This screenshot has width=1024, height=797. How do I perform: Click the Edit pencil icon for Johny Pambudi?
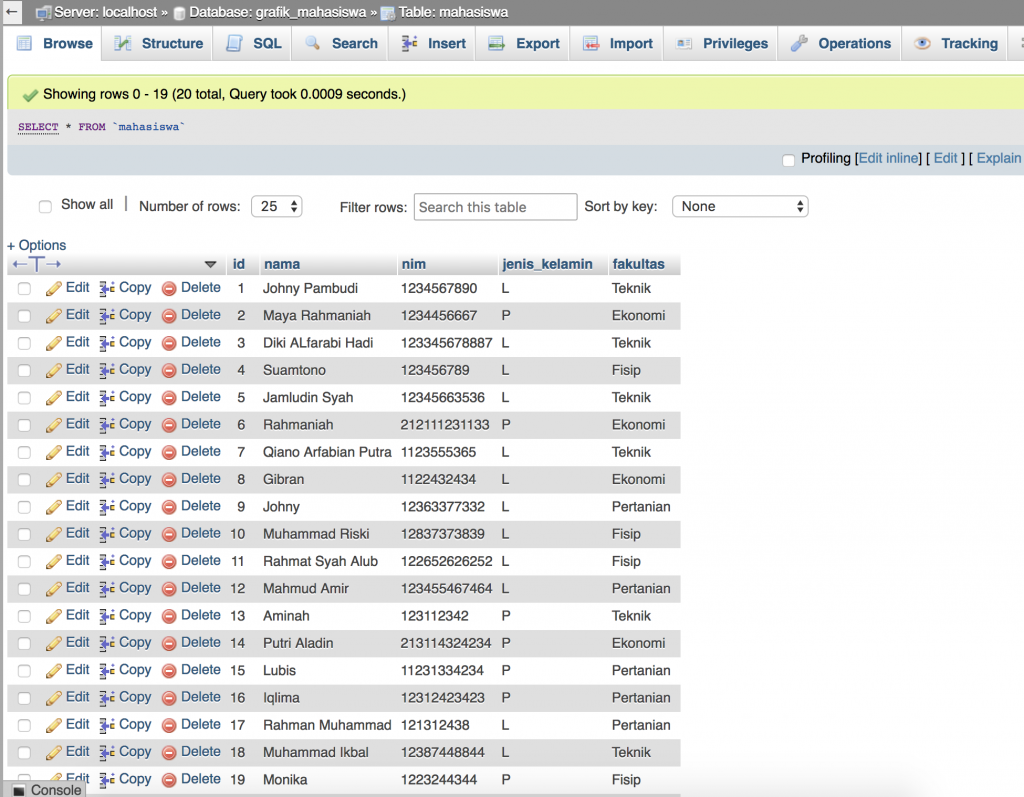(x=53, y=287)
